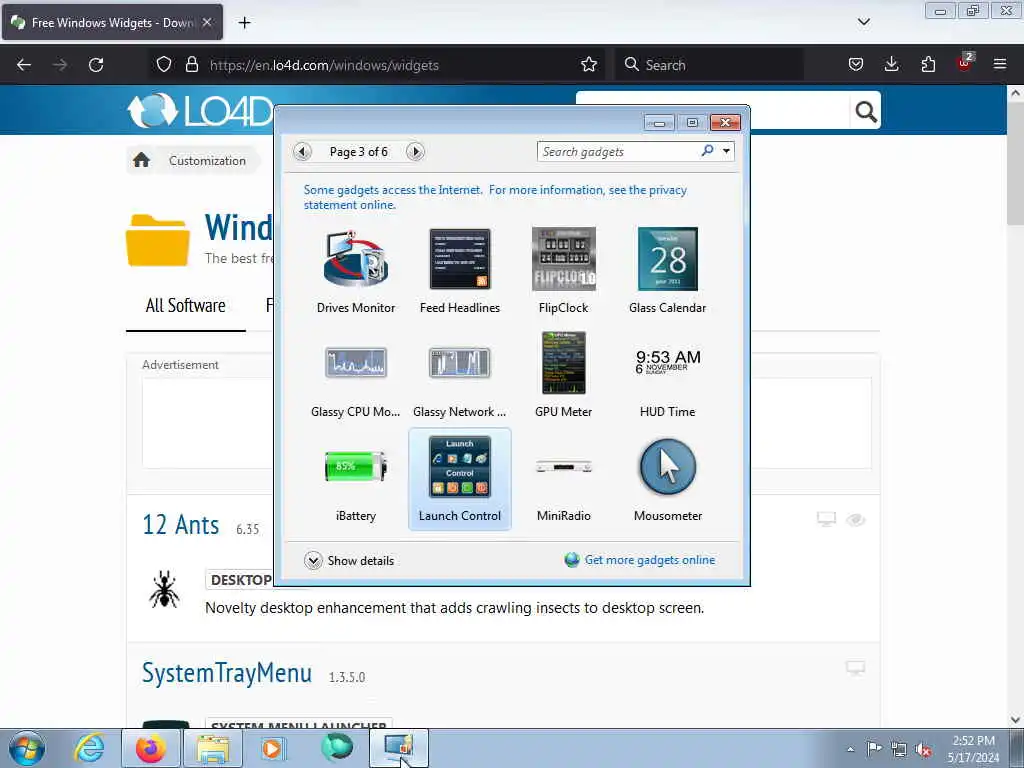Select the Glassy Network gadget icon
This screenshot has width=1024, height=768.
[460, 363]
